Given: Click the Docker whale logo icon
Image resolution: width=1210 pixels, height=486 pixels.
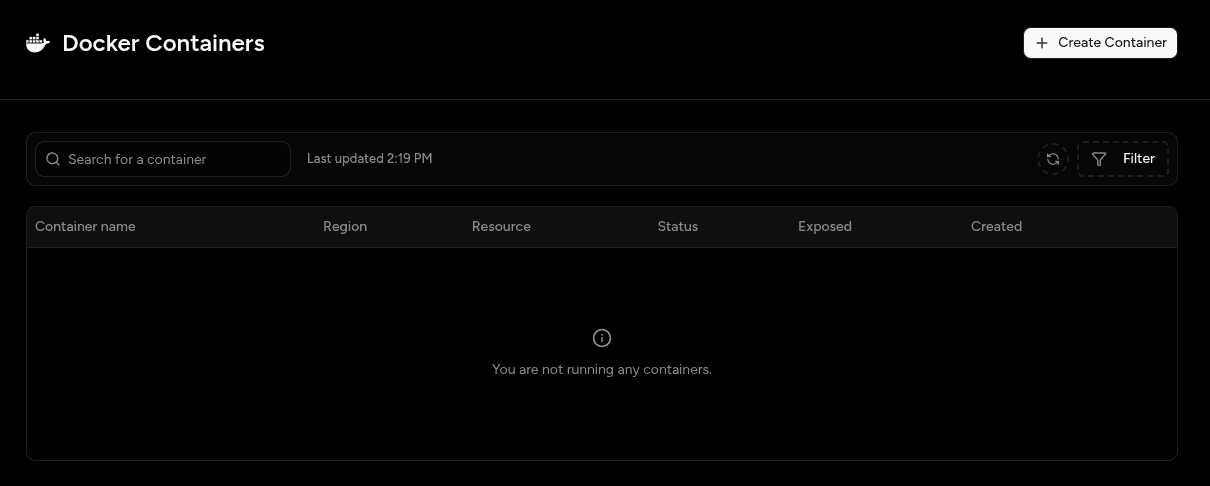Looking at the screenshot, I should tap(38, 43).
